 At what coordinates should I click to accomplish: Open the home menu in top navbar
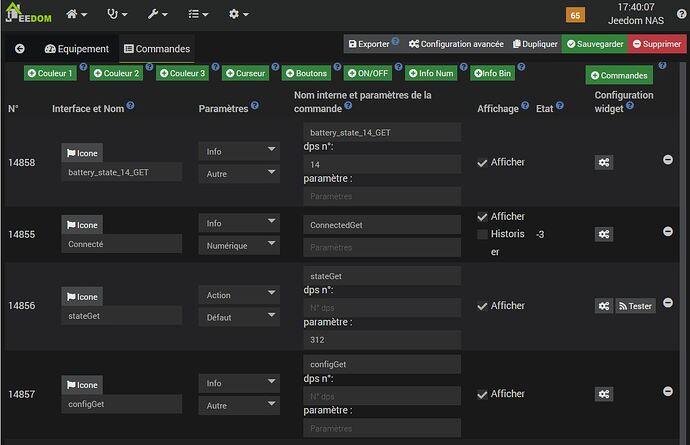76,15
